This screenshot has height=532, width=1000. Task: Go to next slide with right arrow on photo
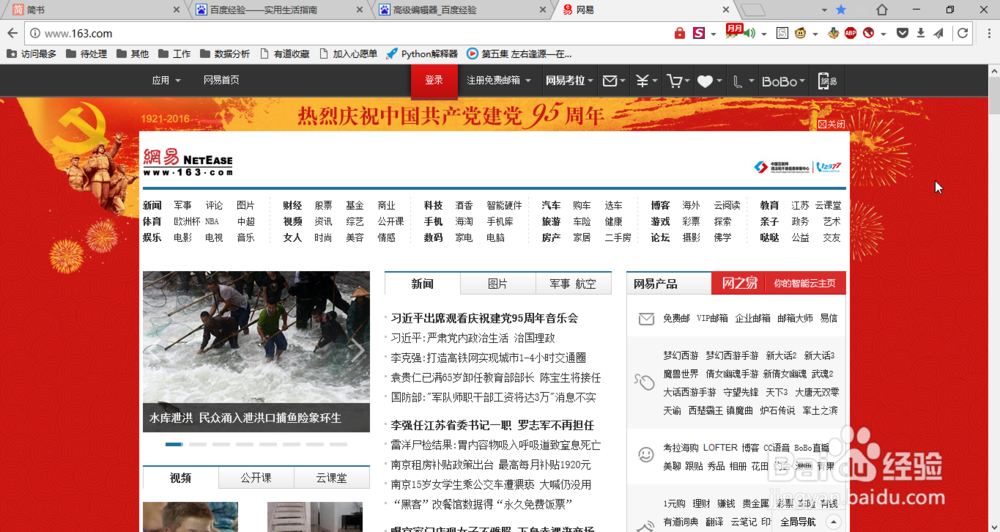coord(358,351)
